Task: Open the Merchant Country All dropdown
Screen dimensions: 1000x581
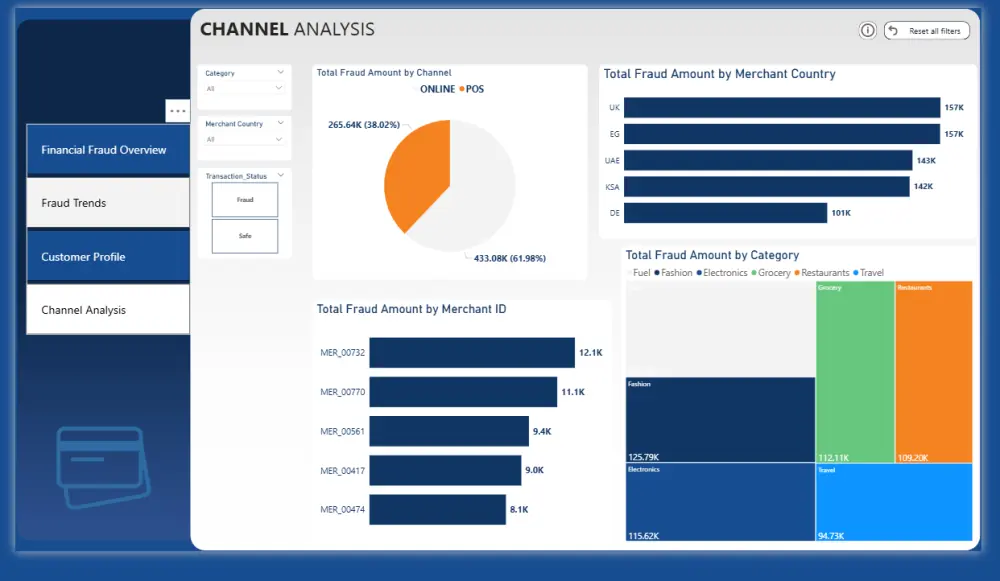Action: (244, 139)
